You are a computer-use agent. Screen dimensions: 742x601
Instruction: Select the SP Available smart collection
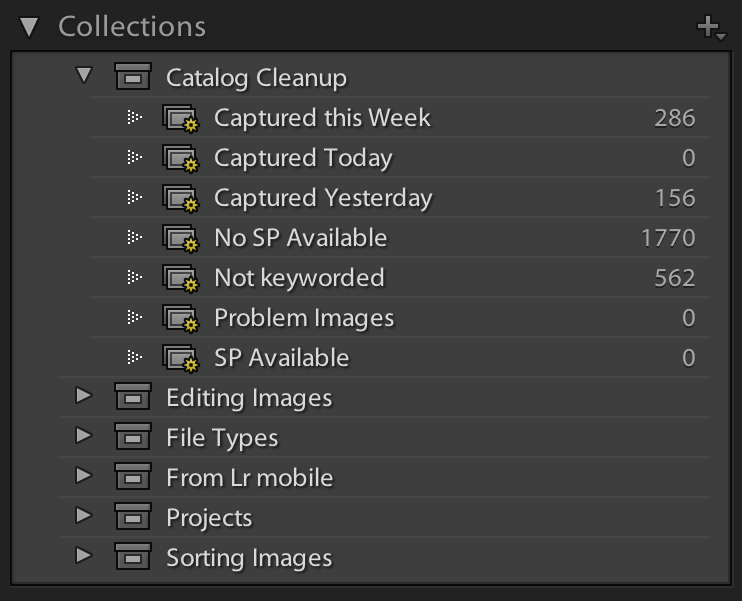pyautogui.click(x=281, y=358)
